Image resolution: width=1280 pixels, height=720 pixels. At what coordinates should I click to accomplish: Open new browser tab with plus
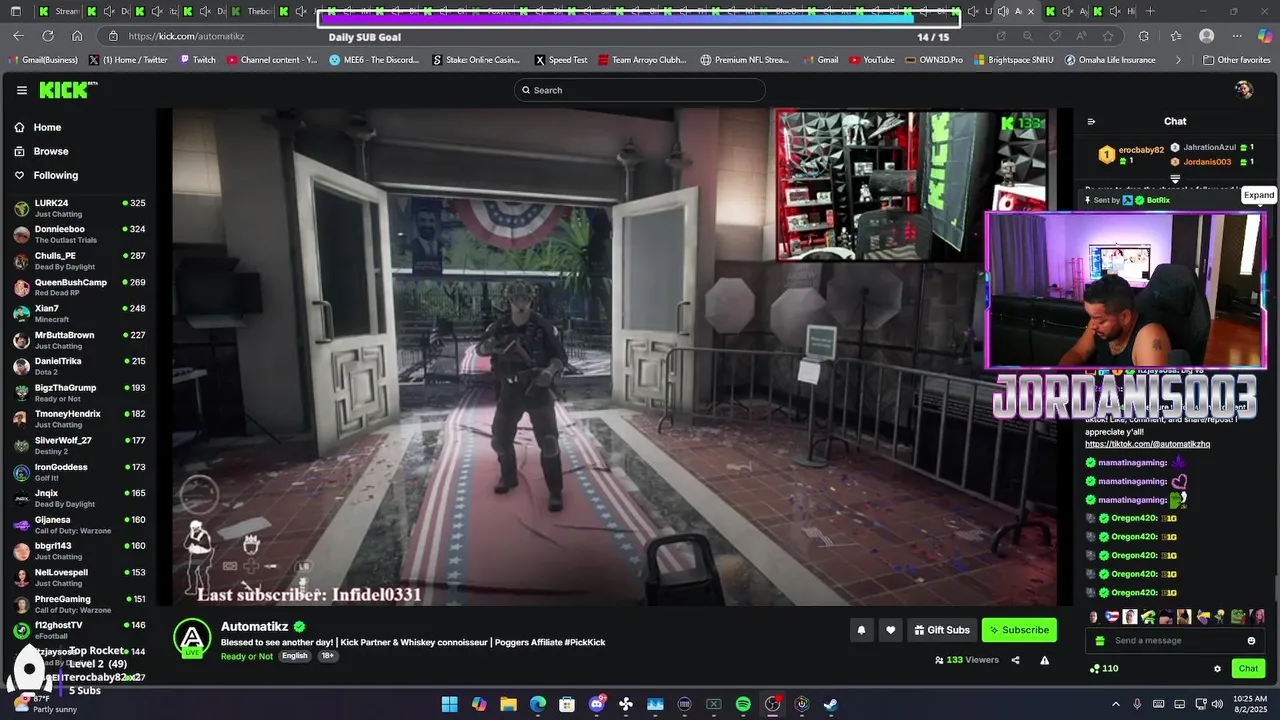click(1150, 11)
